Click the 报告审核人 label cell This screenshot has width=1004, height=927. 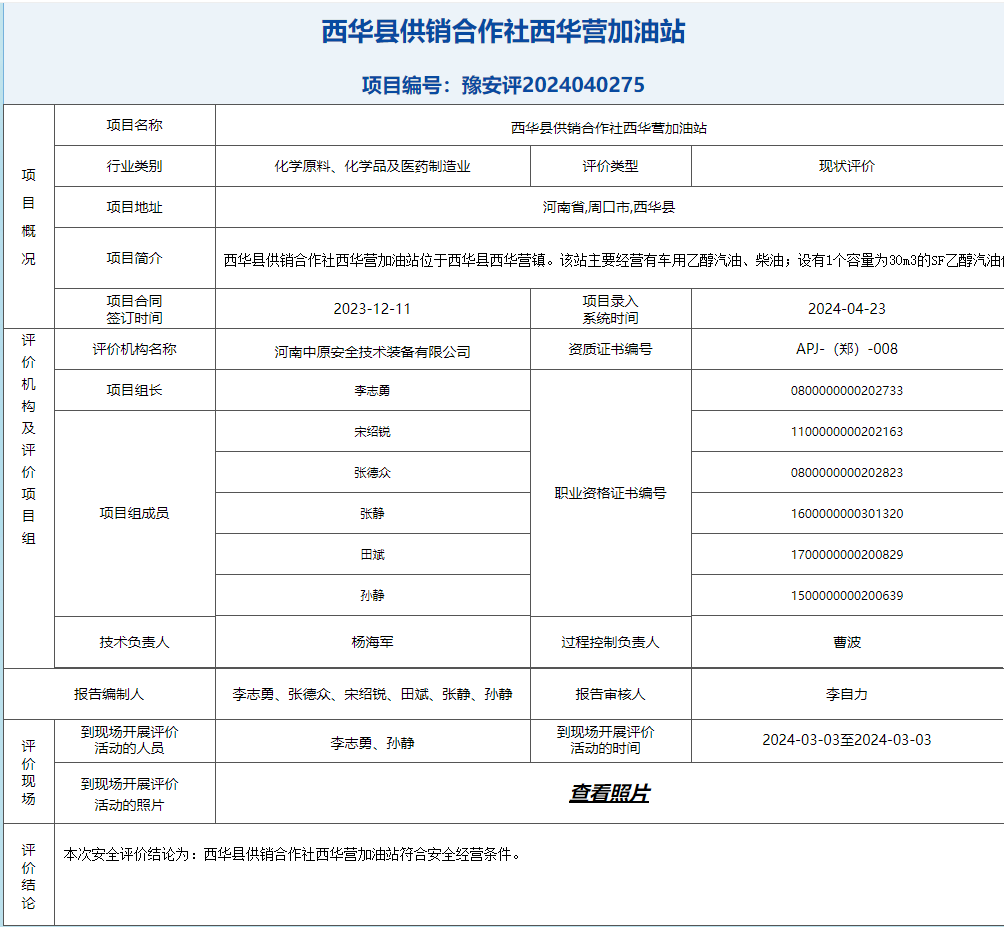point(611,694)
